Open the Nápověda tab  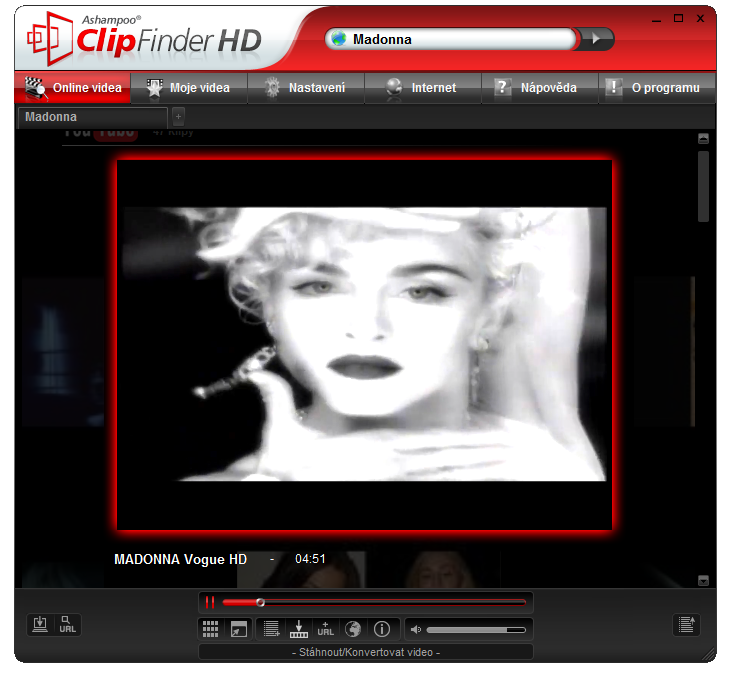coord(540,88)
